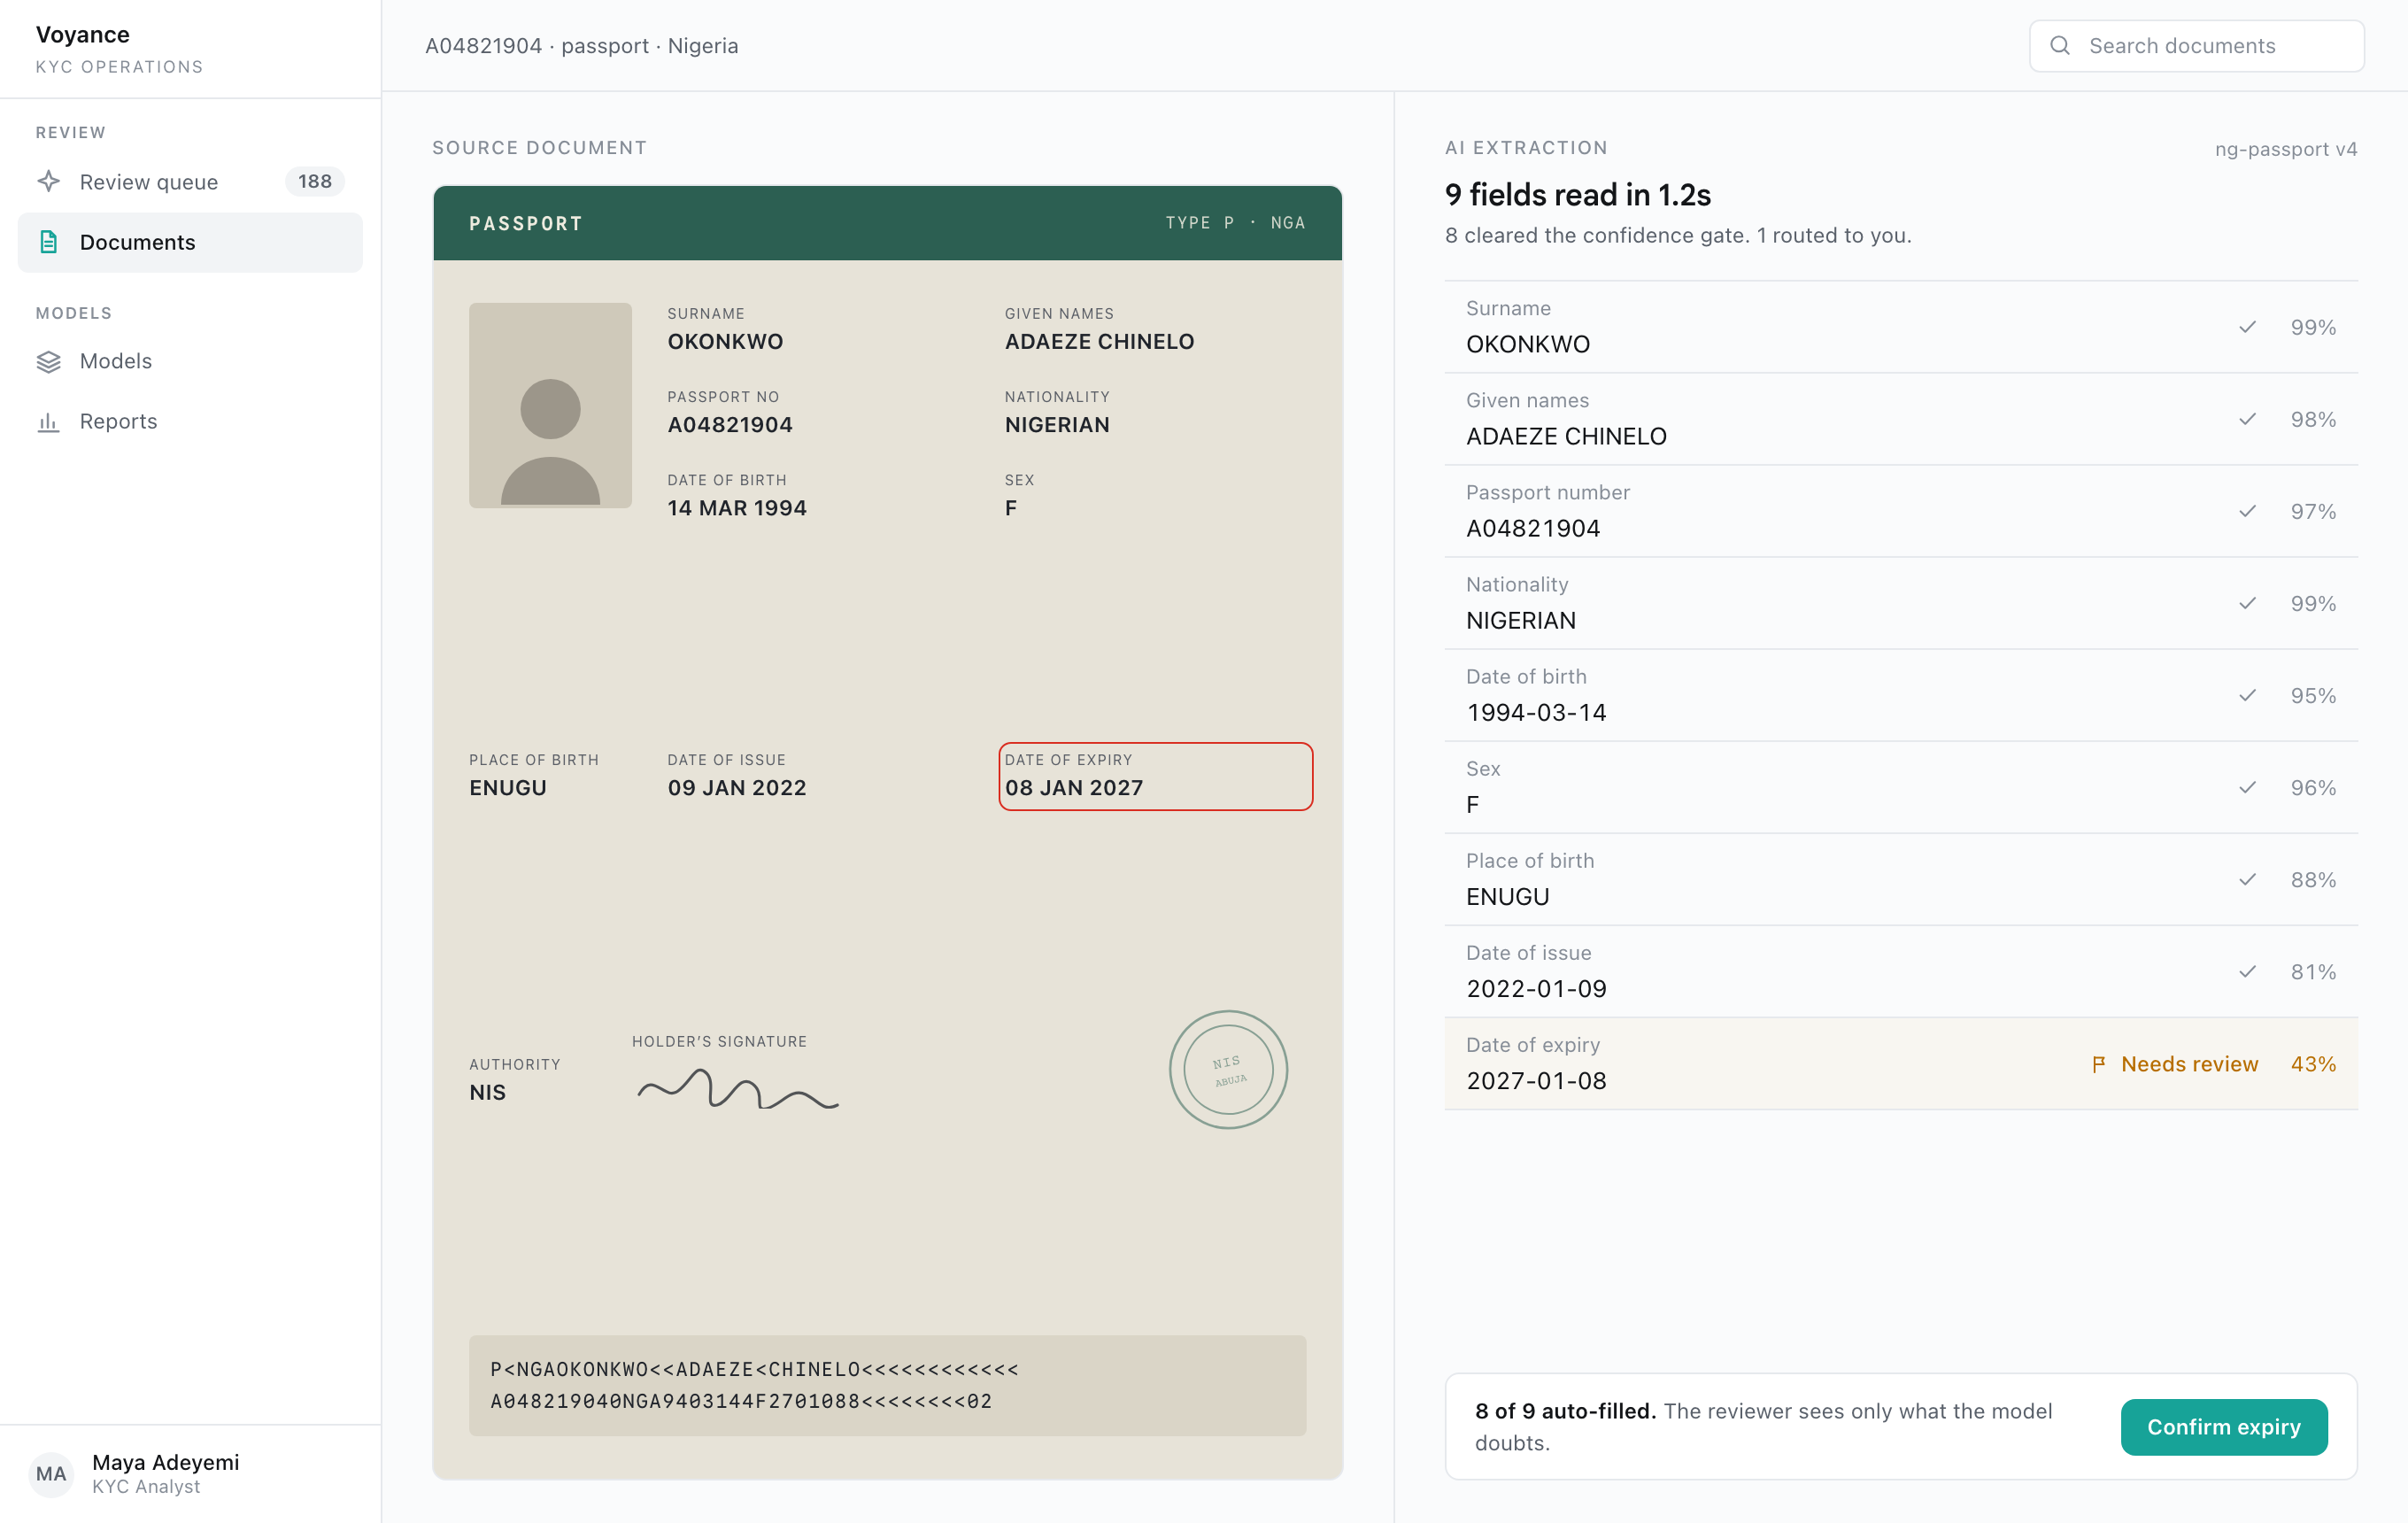Viewport: 2408px width, 1523px height.
Task: Click the Documents file icon
Action: 49,242
